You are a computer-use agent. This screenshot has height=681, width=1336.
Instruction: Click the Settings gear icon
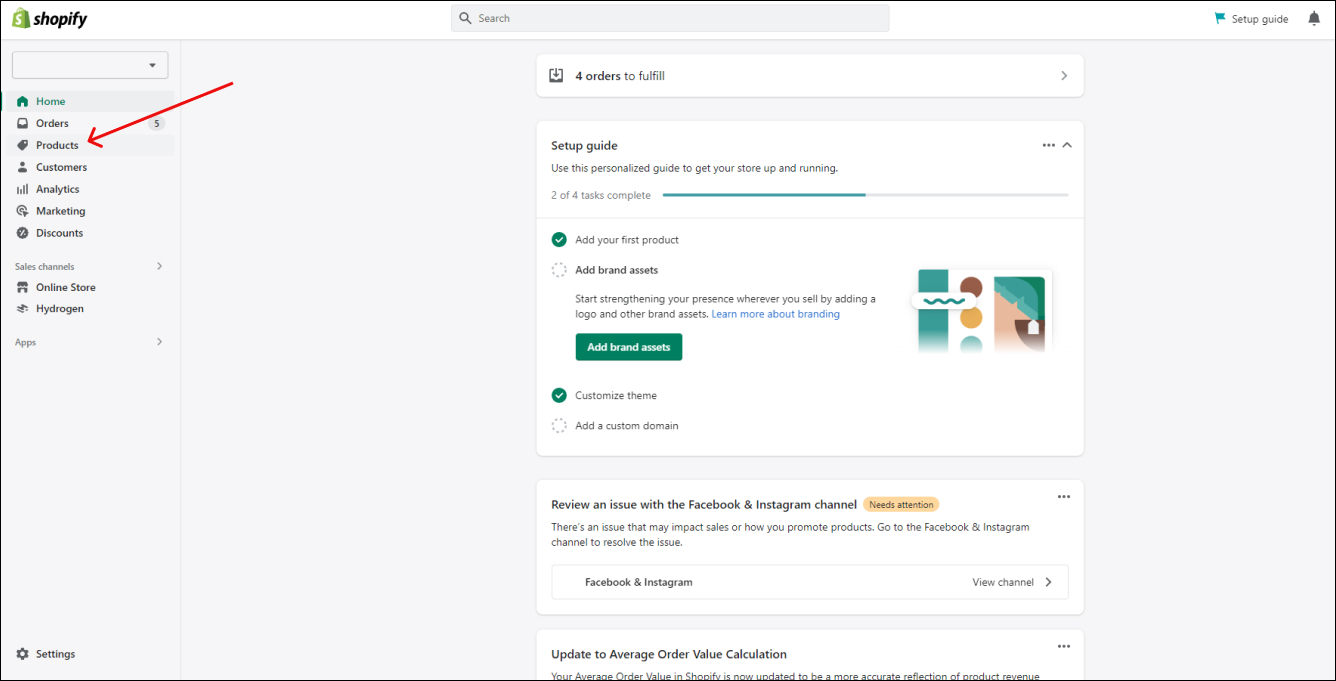23,654
